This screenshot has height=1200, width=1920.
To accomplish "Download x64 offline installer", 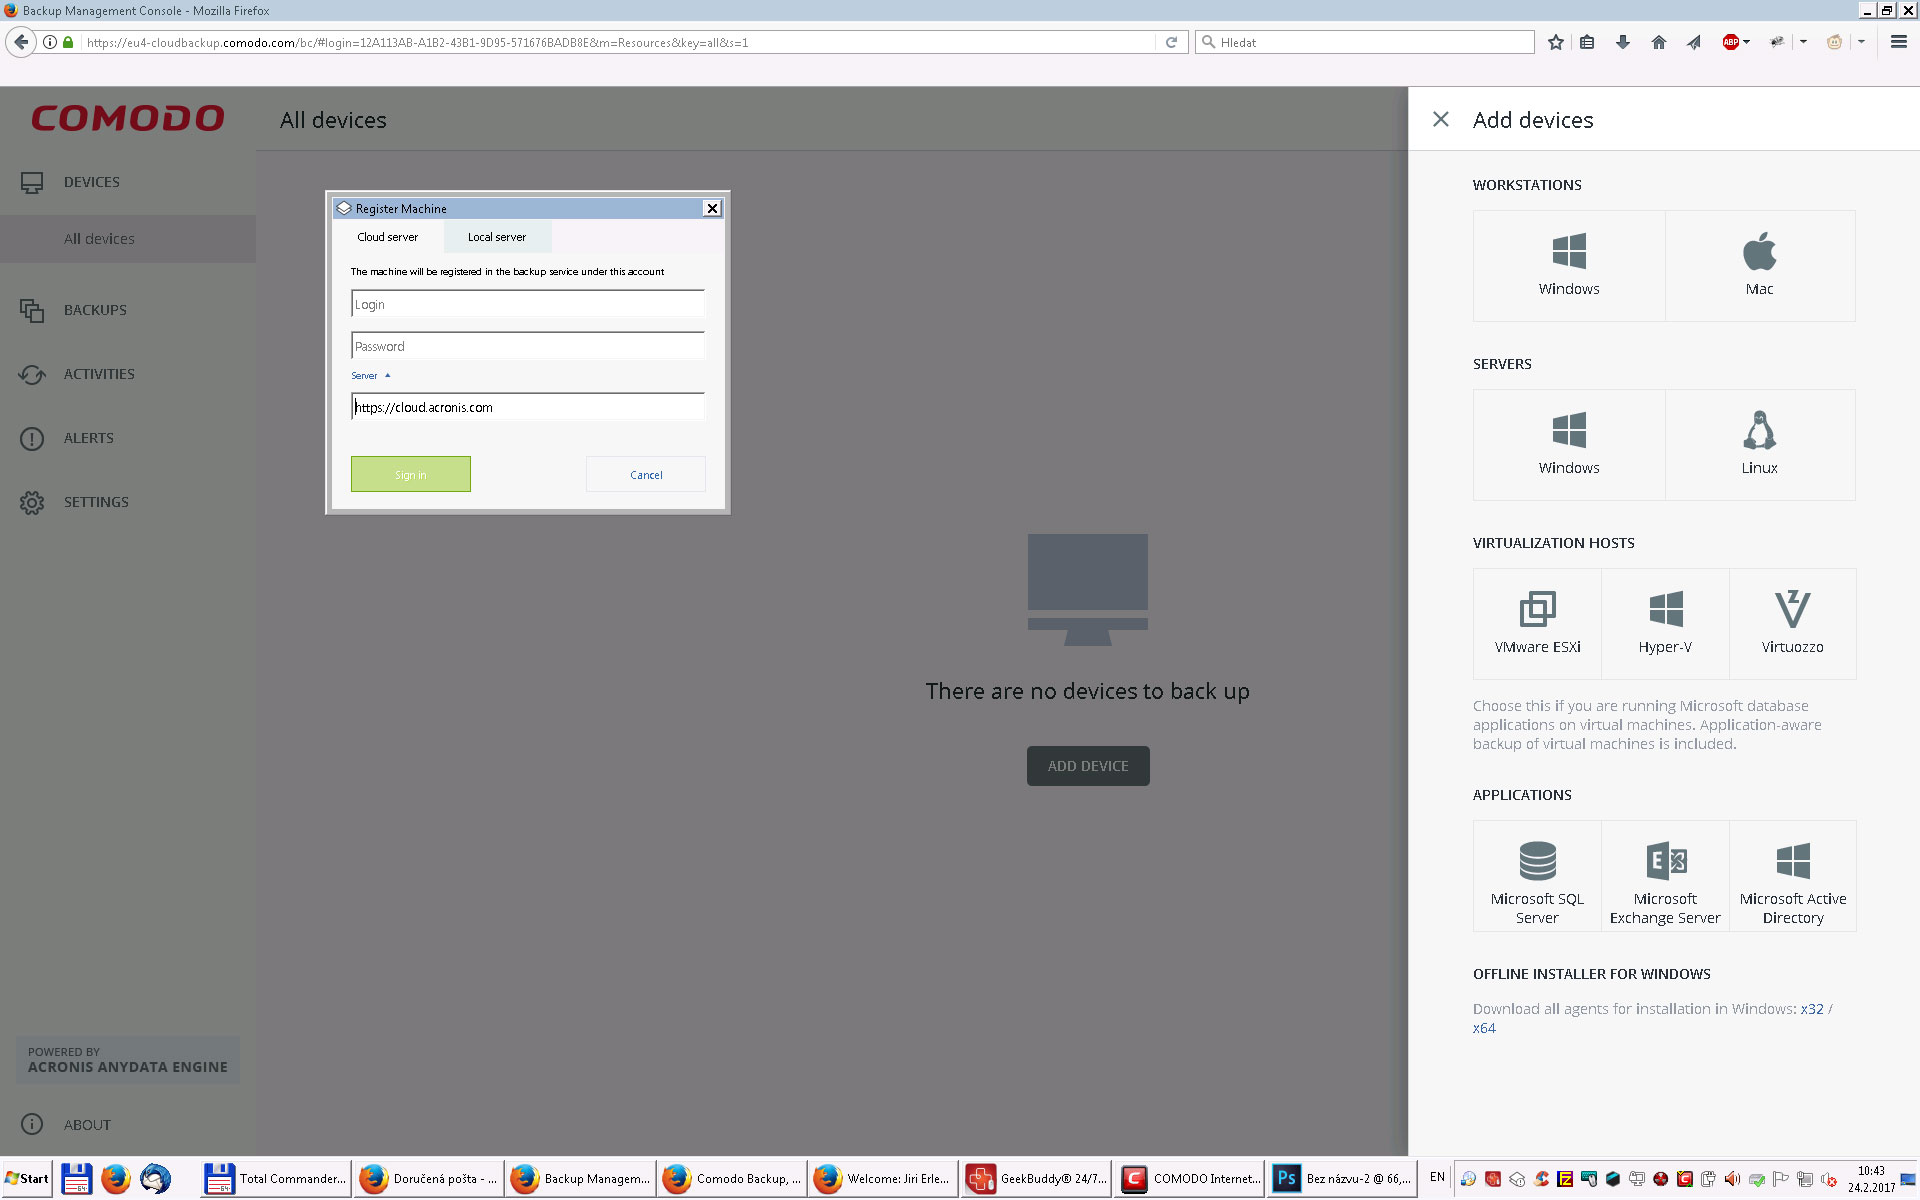I will pyautogui.click(x=1484, y=1028).
